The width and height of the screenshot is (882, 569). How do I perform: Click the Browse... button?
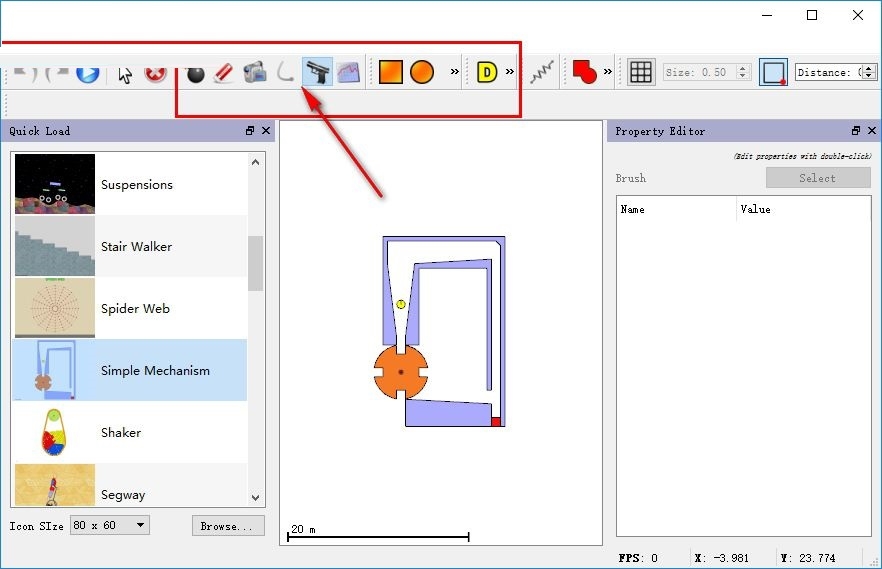tap(228, 526)
